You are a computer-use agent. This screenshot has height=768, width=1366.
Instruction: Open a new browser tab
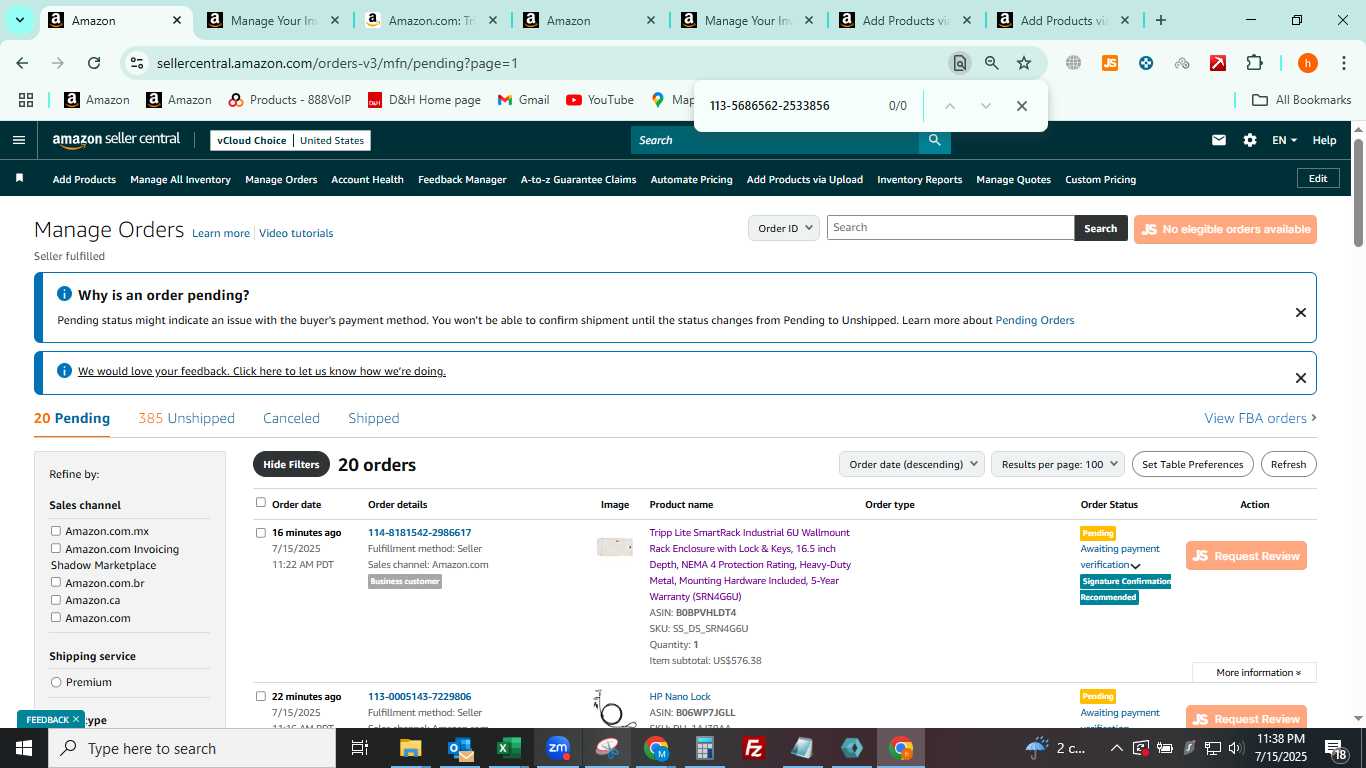[1160, 20]
